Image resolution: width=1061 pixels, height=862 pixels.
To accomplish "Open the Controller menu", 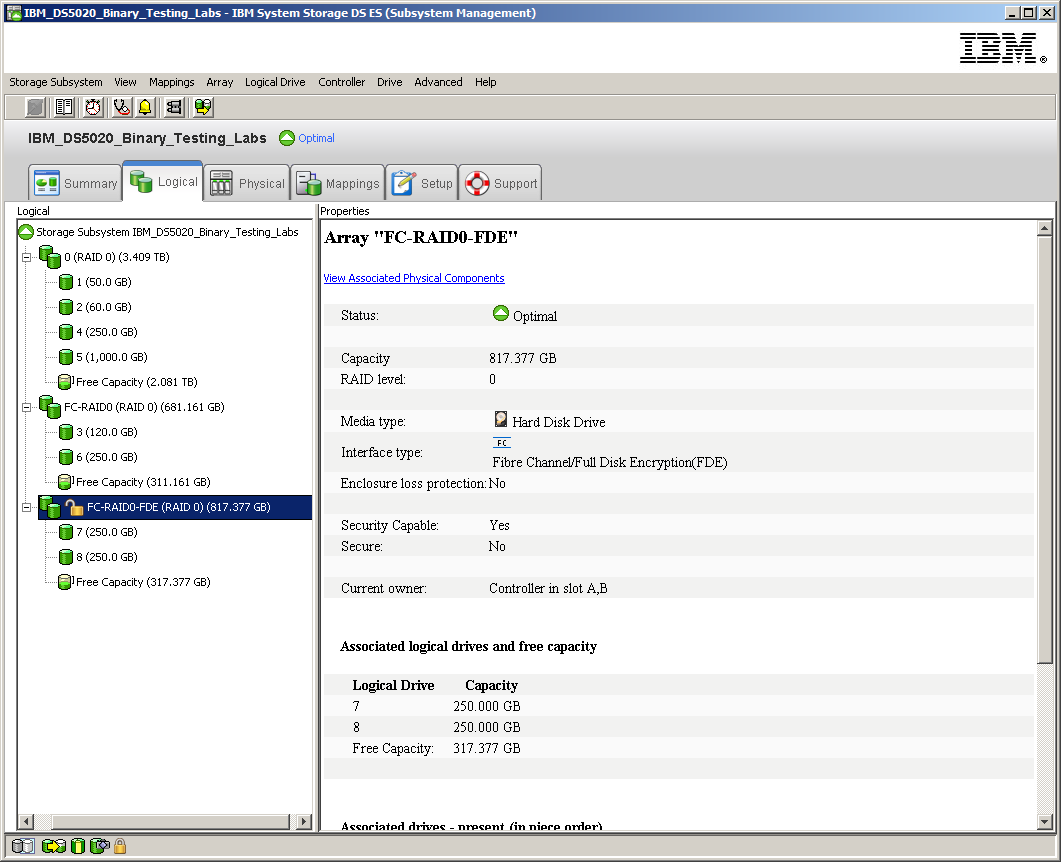I will (x=341, y=82).
